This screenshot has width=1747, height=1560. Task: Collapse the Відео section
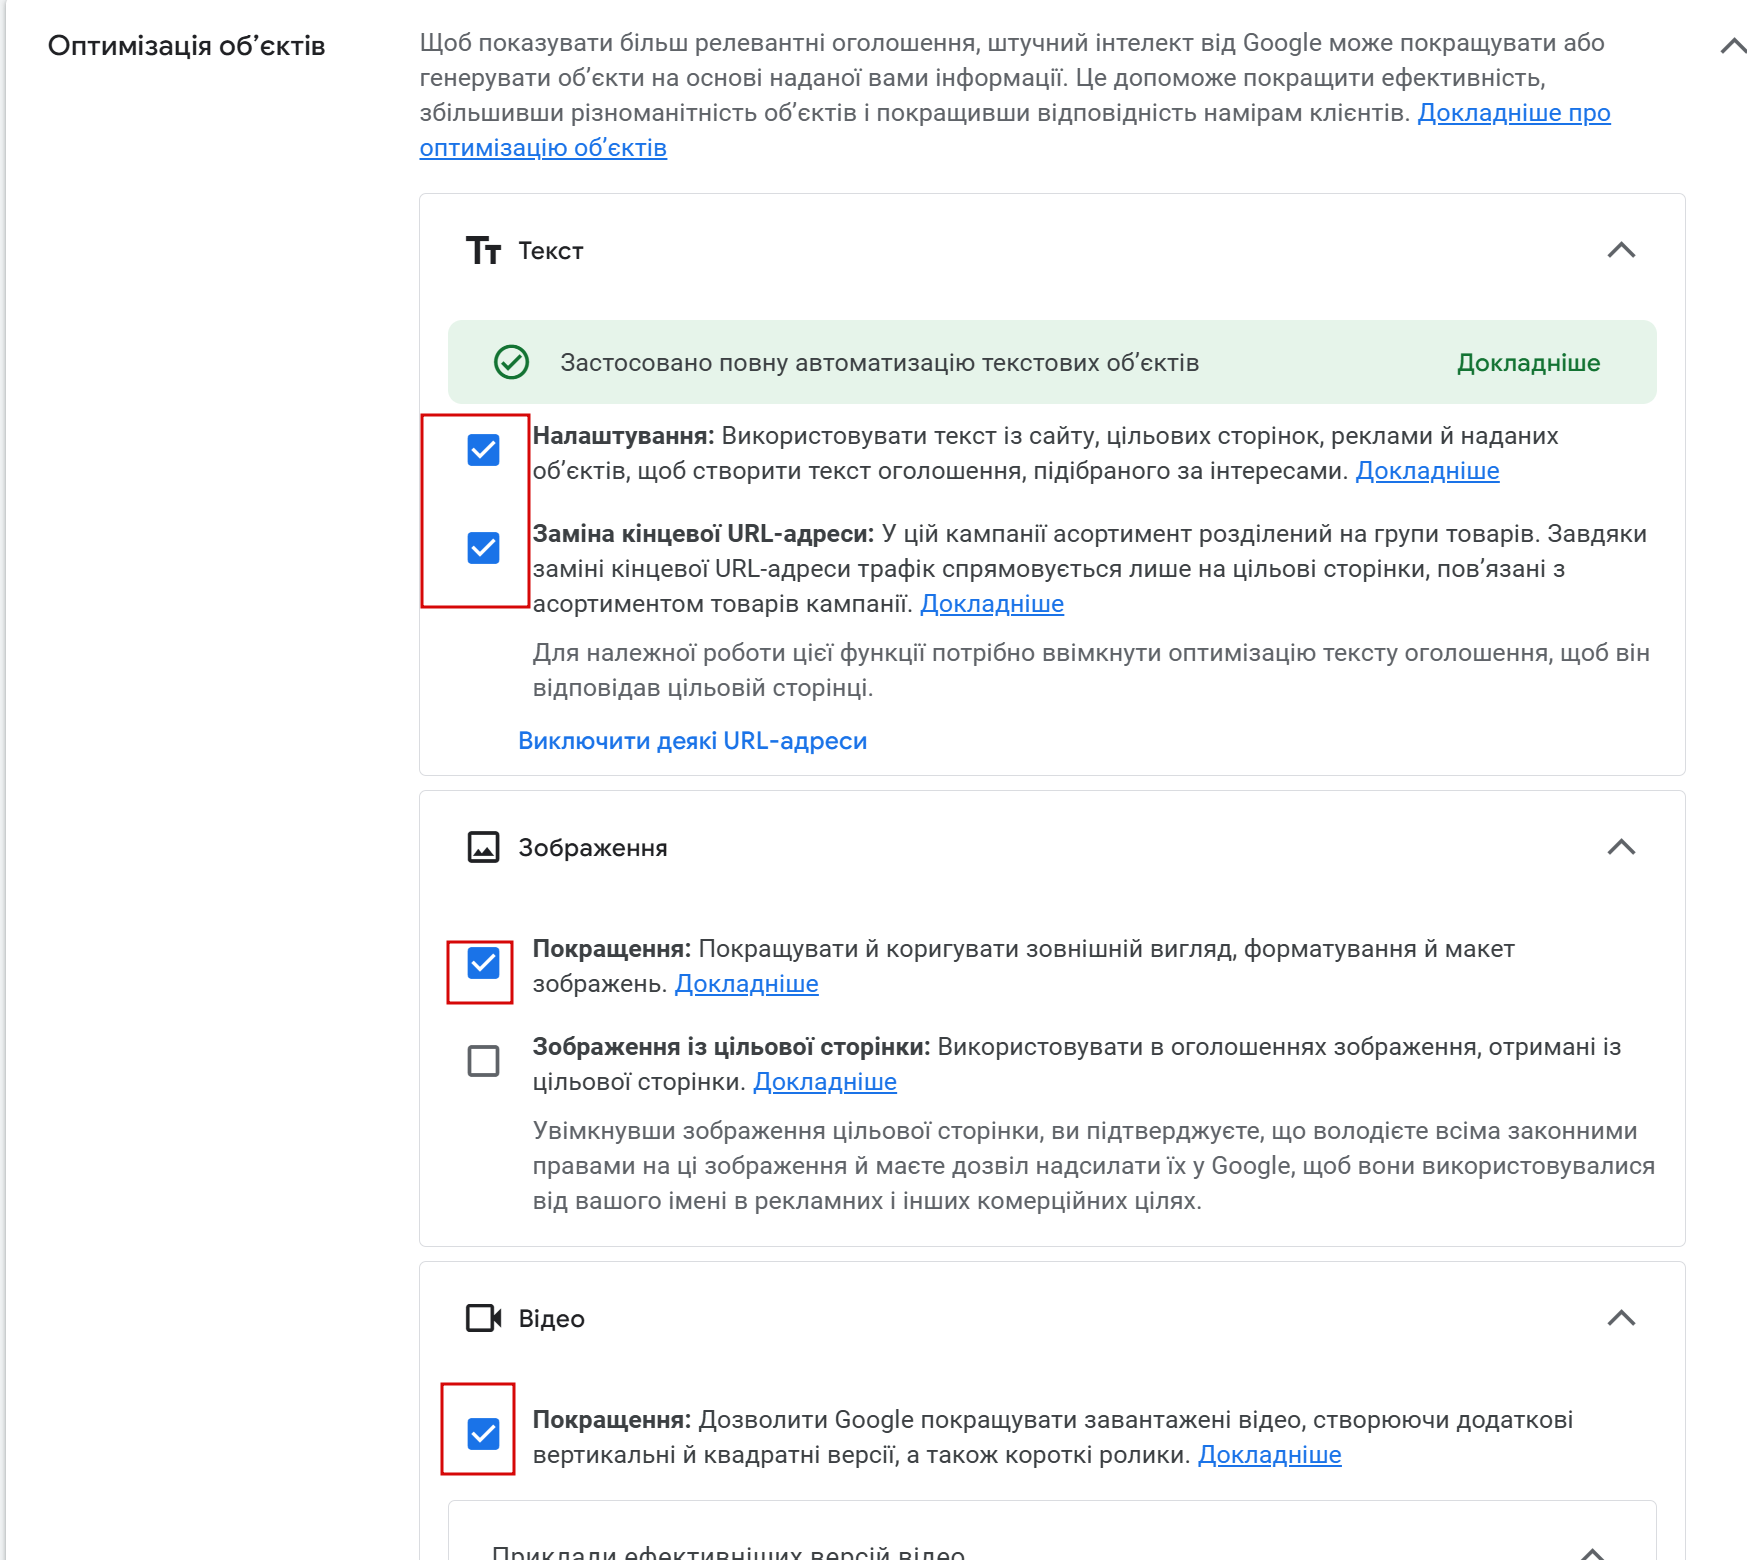click(1620, 1318)
